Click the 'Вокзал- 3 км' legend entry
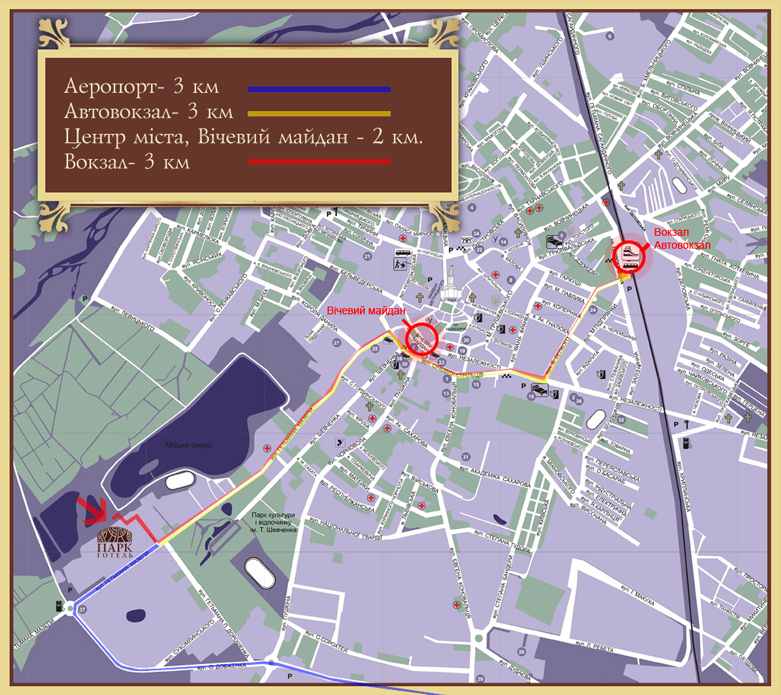This screenshot has height=695, width=781. point(127,162)
